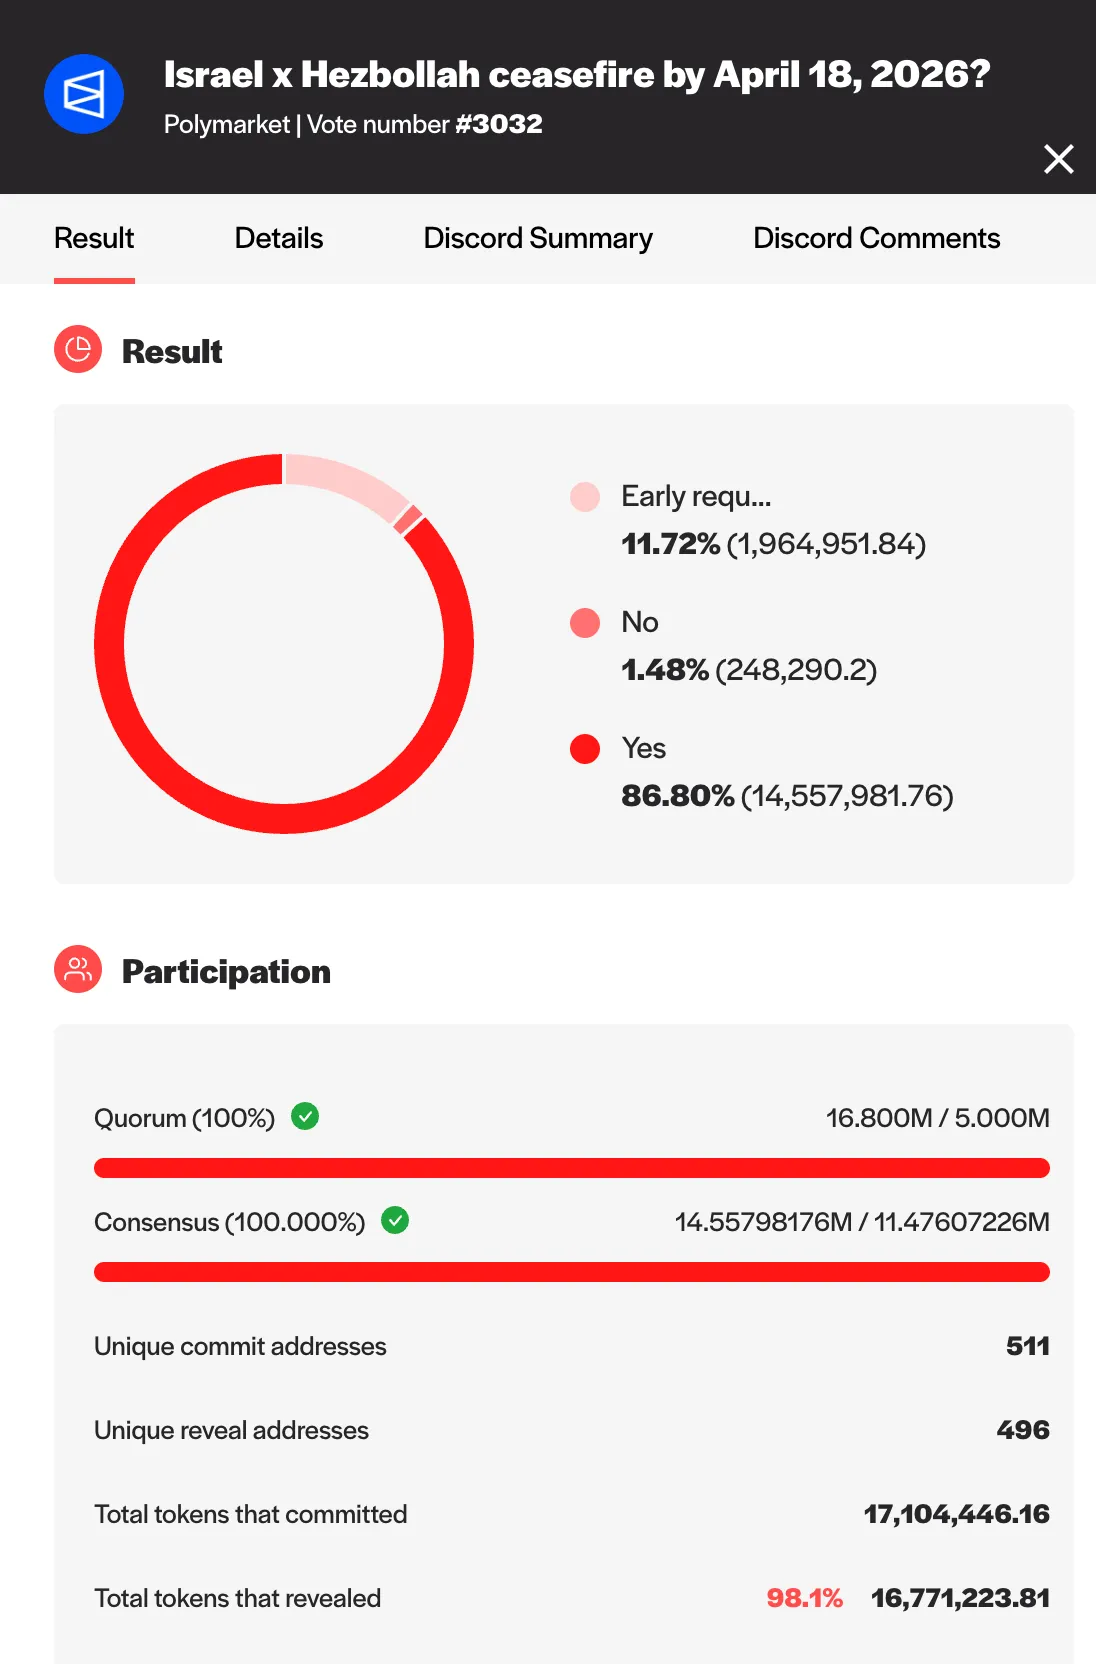Screen dimensions: 1096x1664
Task: Click the Participation people icon
Action: pos(78,969)
